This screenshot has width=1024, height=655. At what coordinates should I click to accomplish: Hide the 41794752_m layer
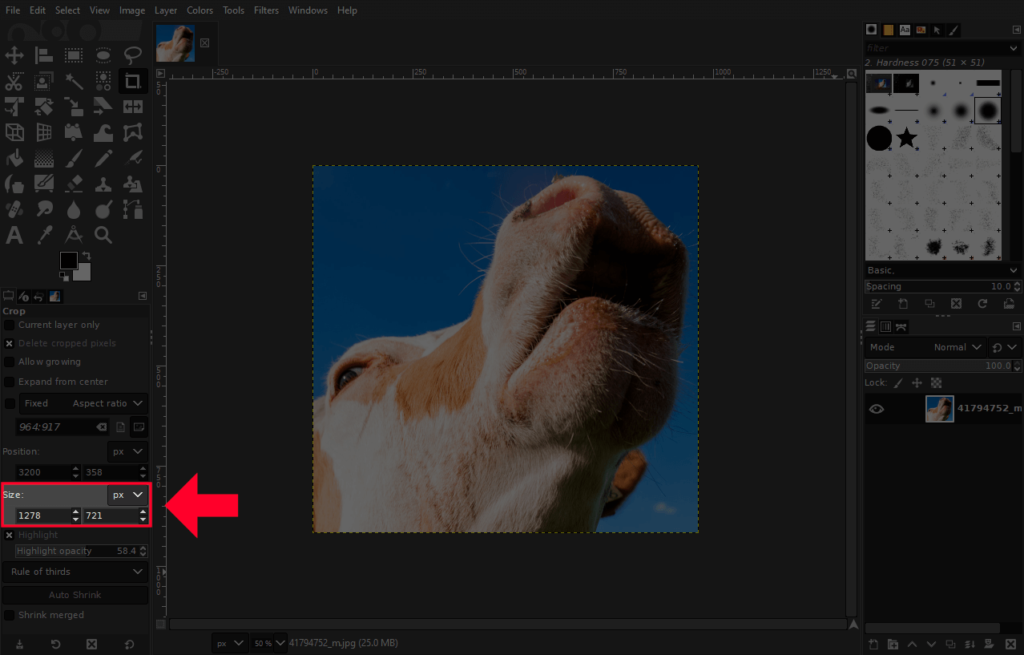[877, 409]
